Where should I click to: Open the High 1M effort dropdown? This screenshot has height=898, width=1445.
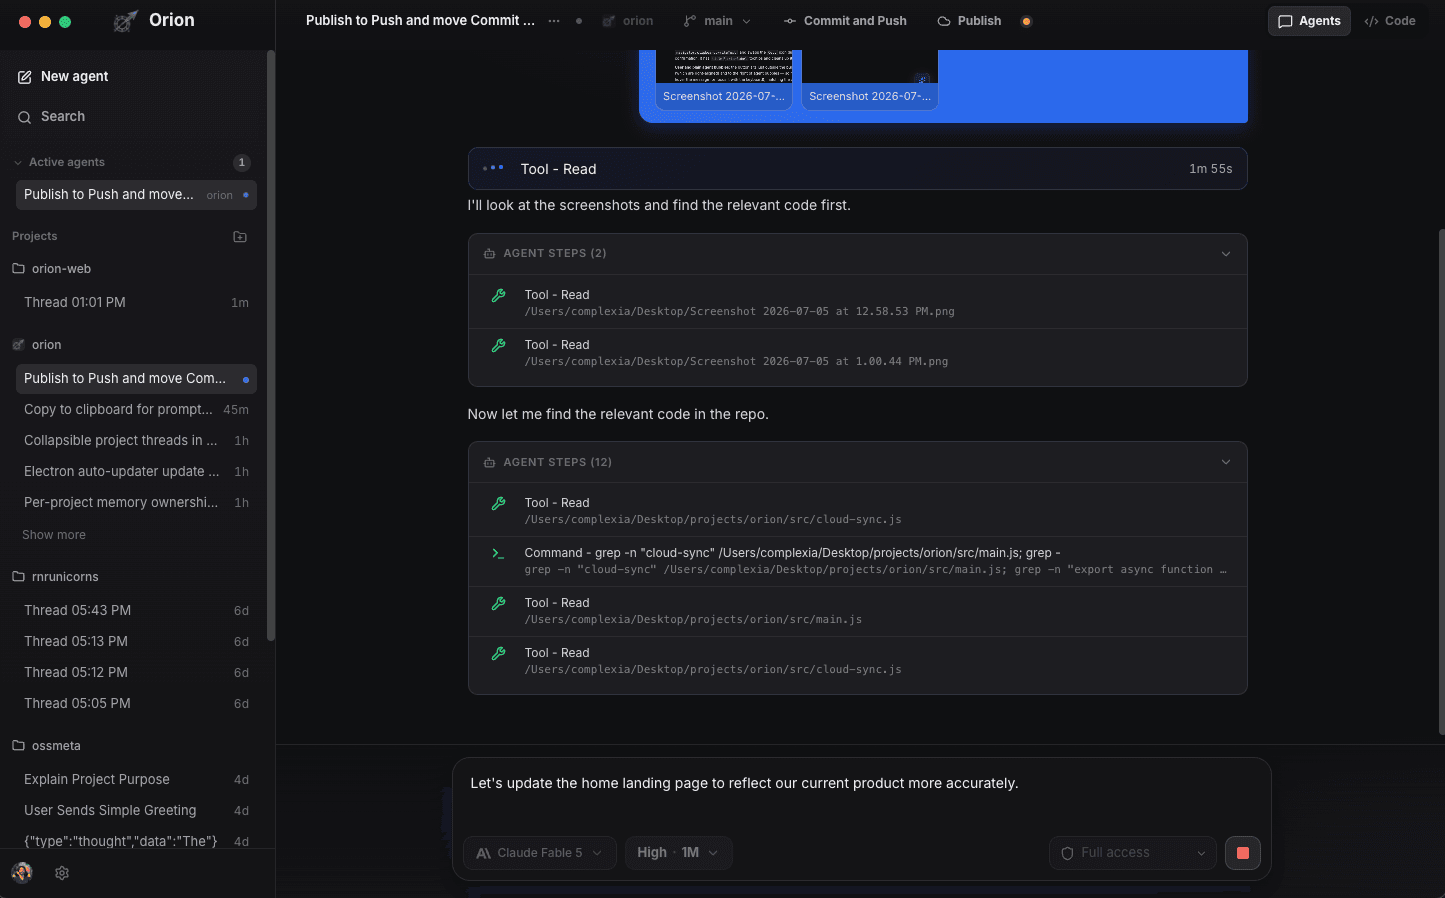(678, 853)
